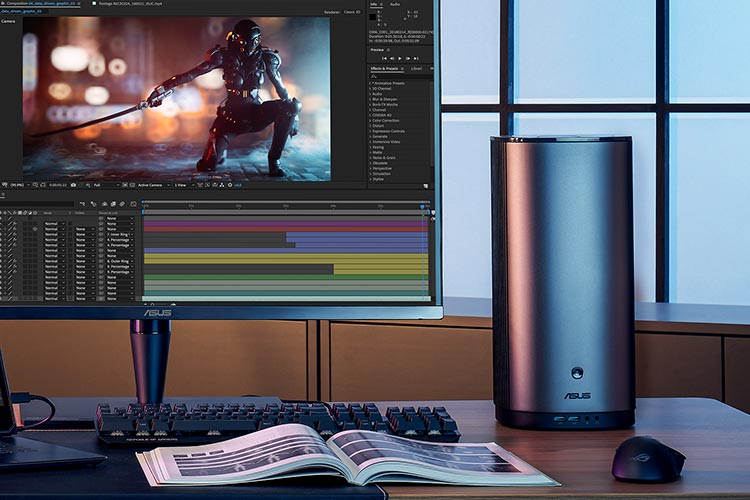Jump to last frame in Preview panel

[417, 58]
